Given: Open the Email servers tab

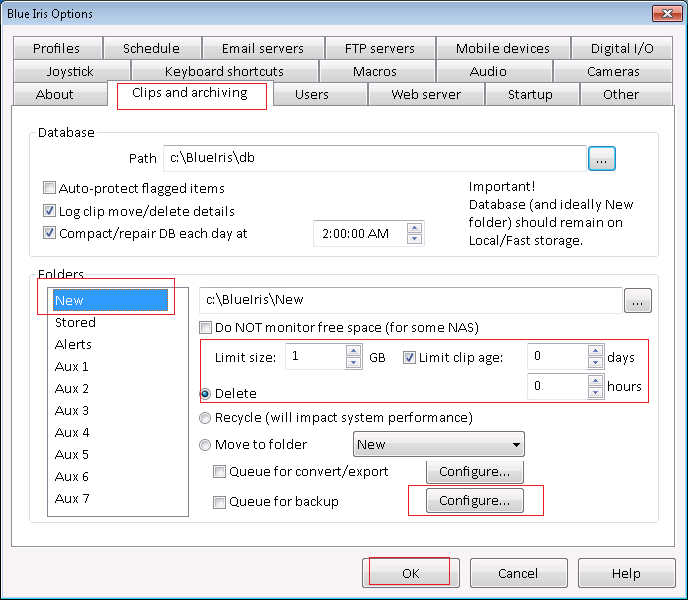Looking at the screenshot, I should click(262, 48).
